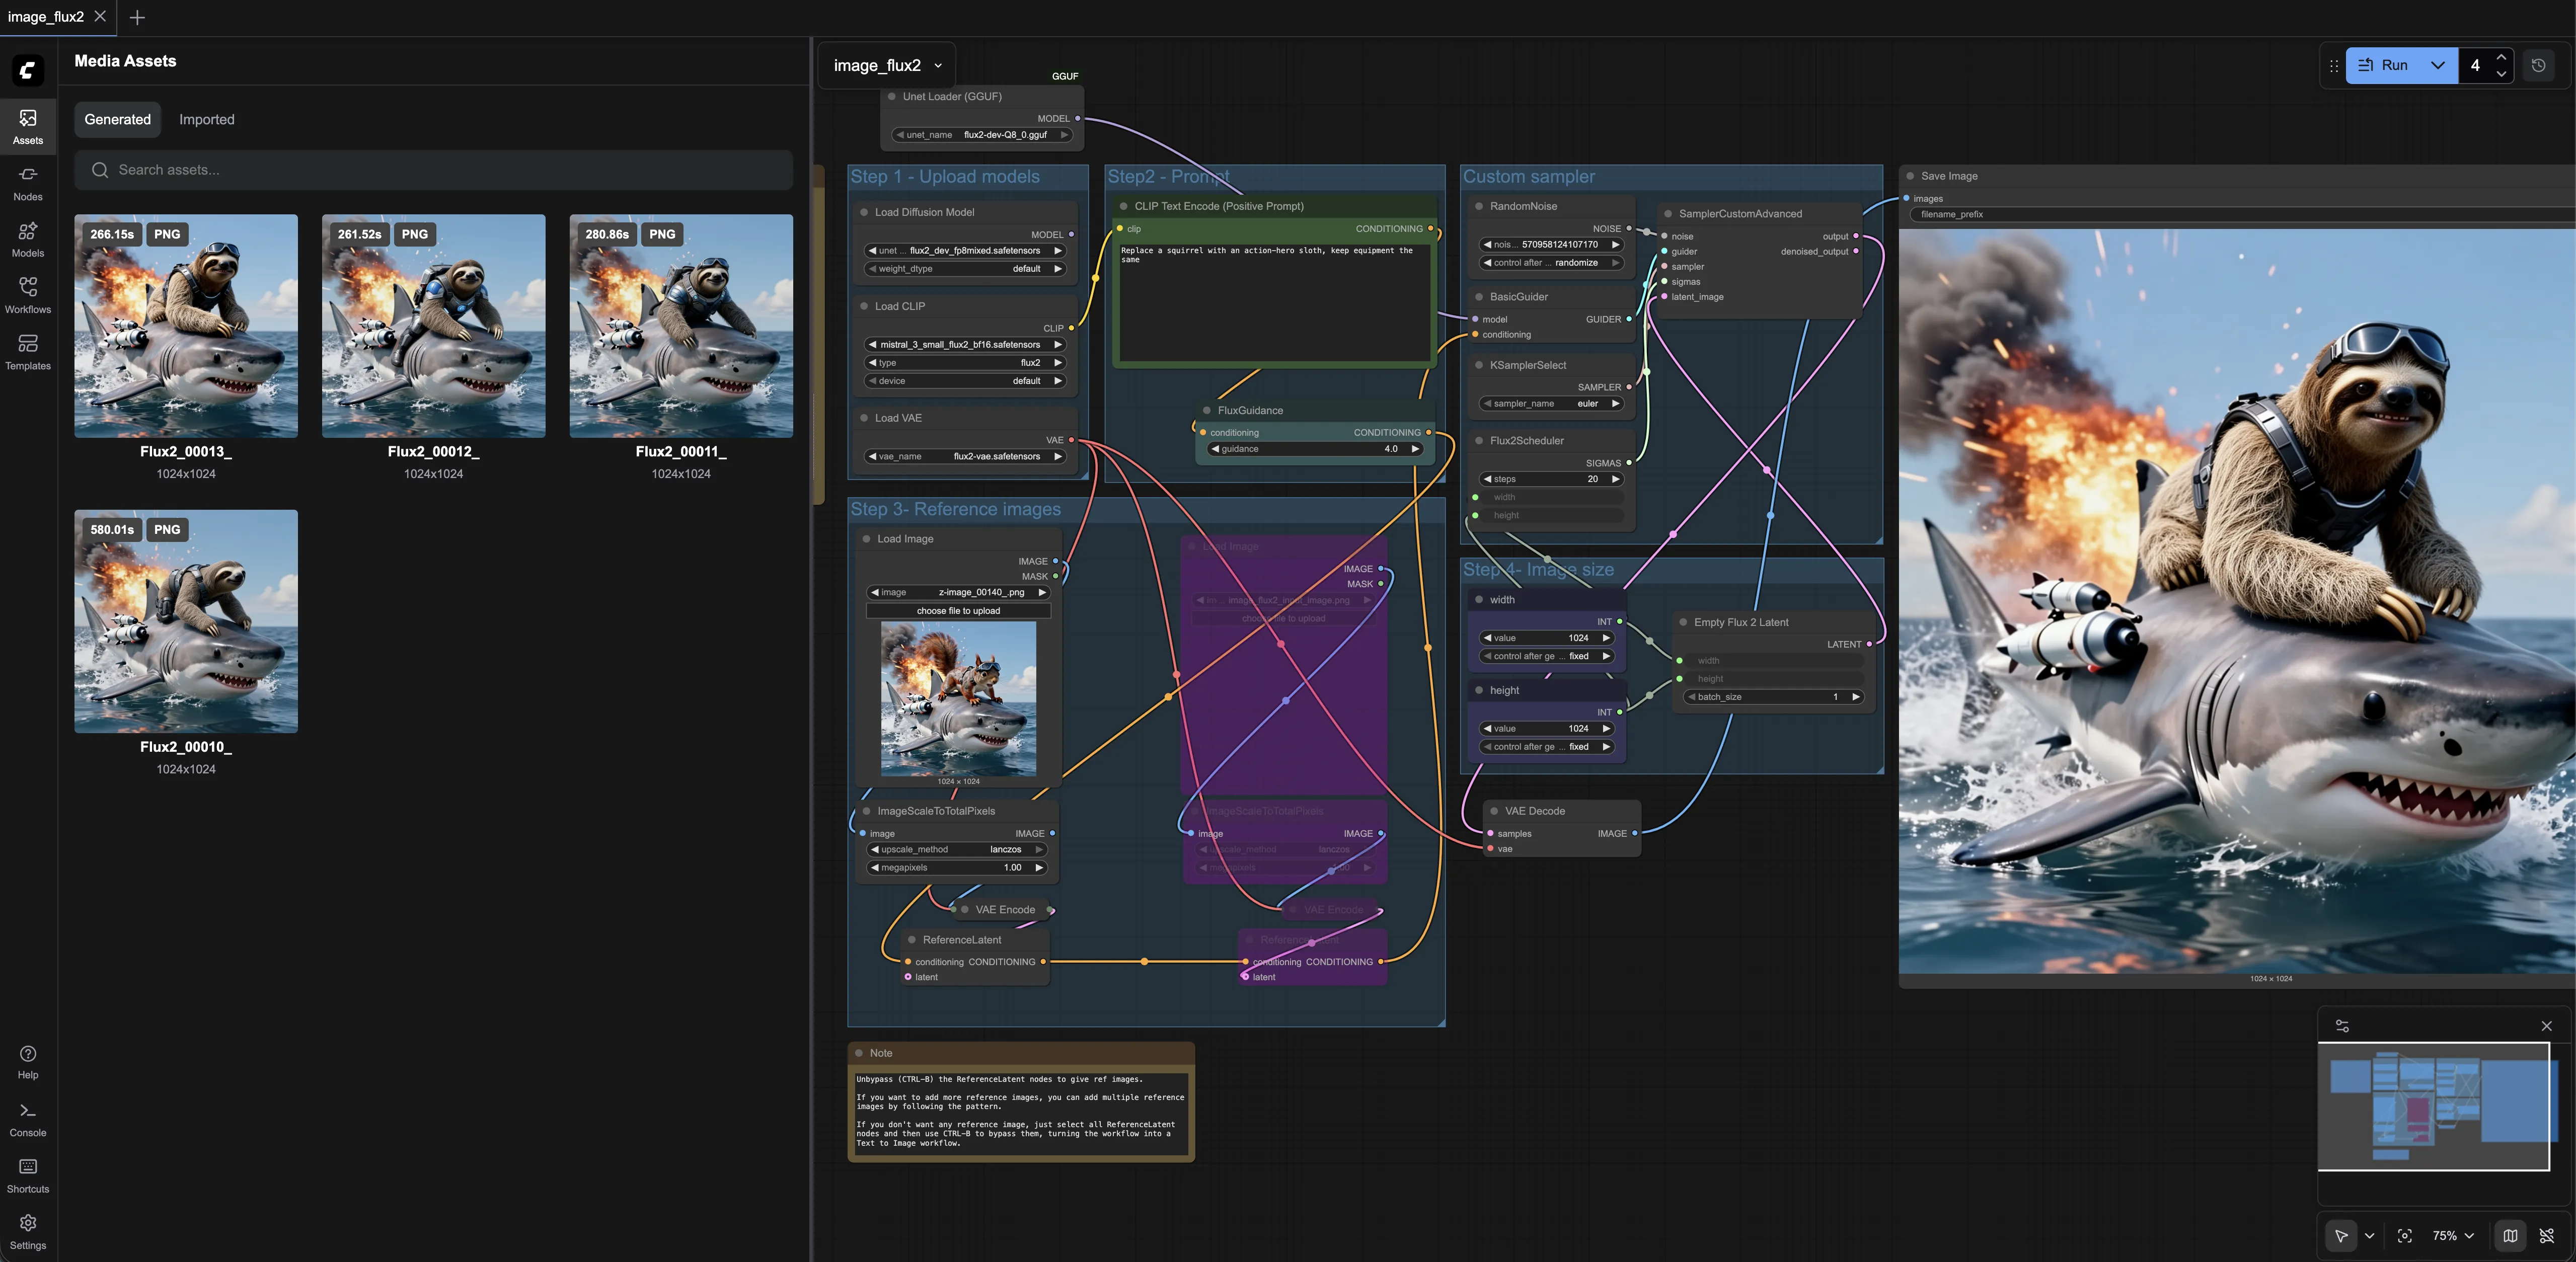The width and height of the screenshot is (2576, 1262).
Task: Open the 75% zoom level dropdown
Action: 2453,1235
